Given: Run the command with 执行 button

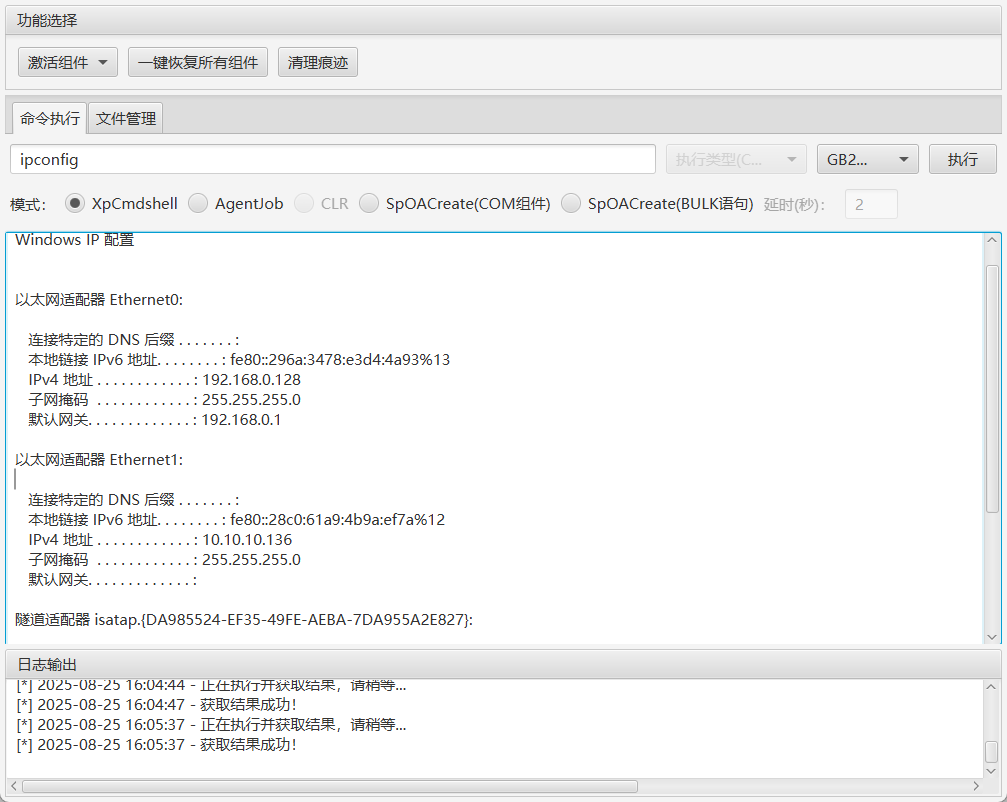Looking at the screenshot, I should [x=962, y=159].
